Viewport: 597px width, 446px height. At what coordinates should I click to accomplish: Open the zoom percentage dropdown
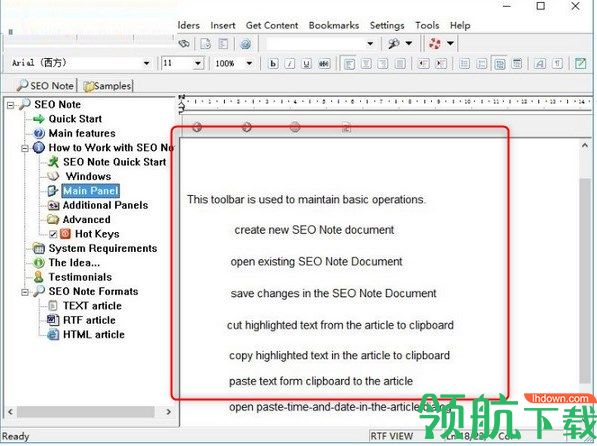249,63
